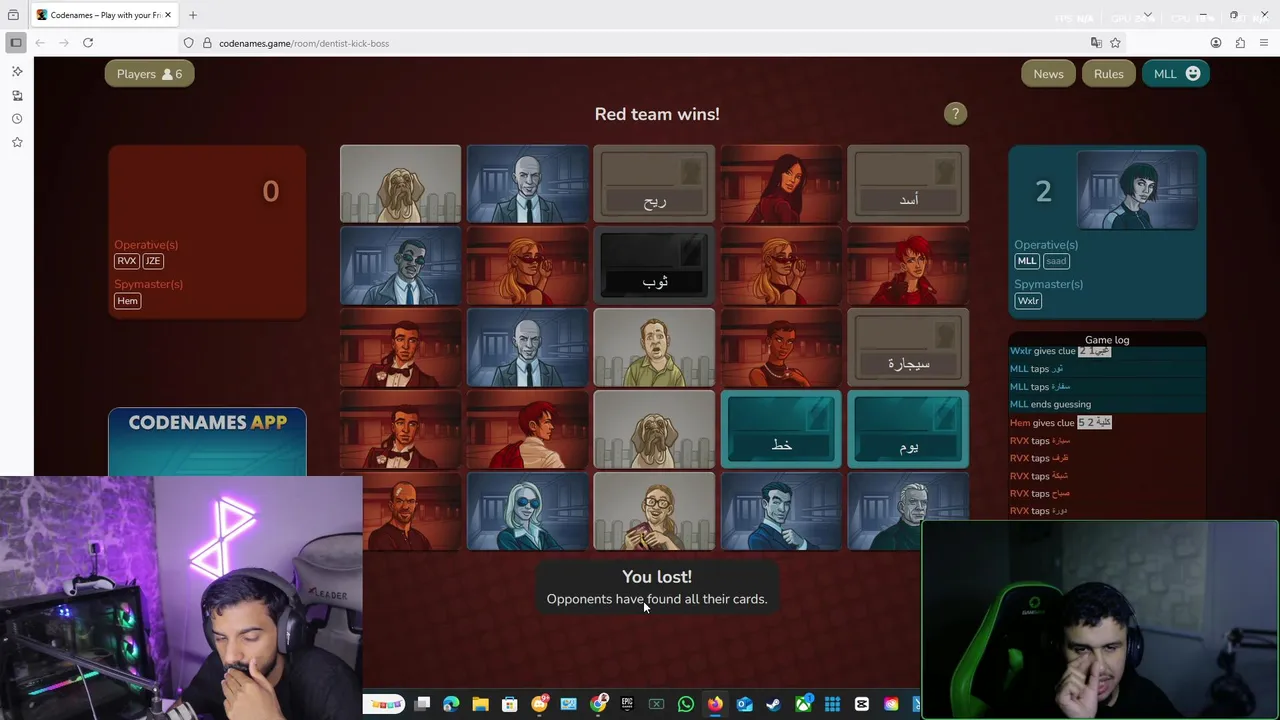Open history clock icon in sidebar
This screenshot has height=720, width=1280.
tap(17, 119)
